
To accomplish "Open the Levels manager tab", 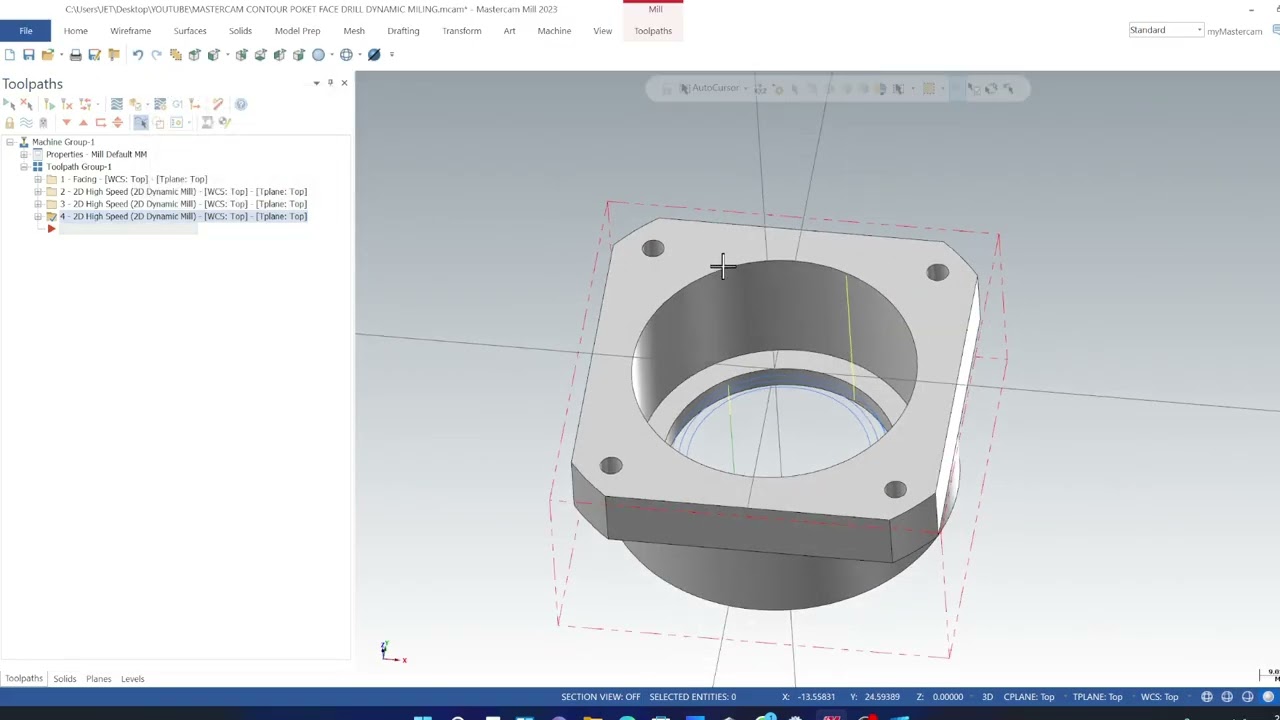I will [132, 679].
